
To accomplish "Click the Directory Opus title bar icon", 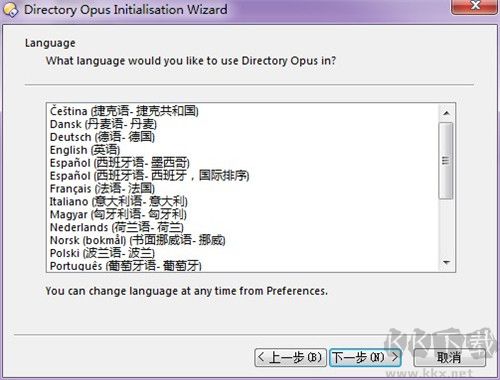I will [10, 10].
